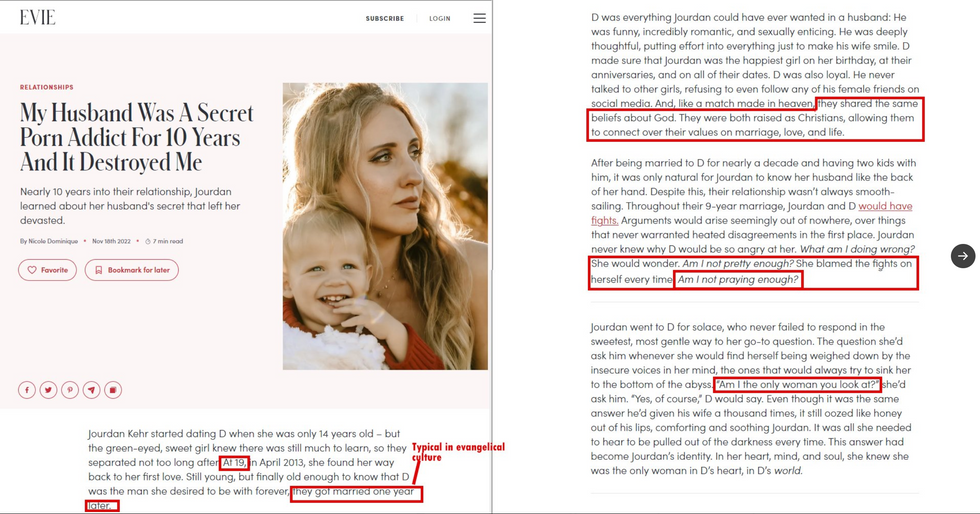
Task: Open the LOGIN link
Action: [x=439, y=19]
